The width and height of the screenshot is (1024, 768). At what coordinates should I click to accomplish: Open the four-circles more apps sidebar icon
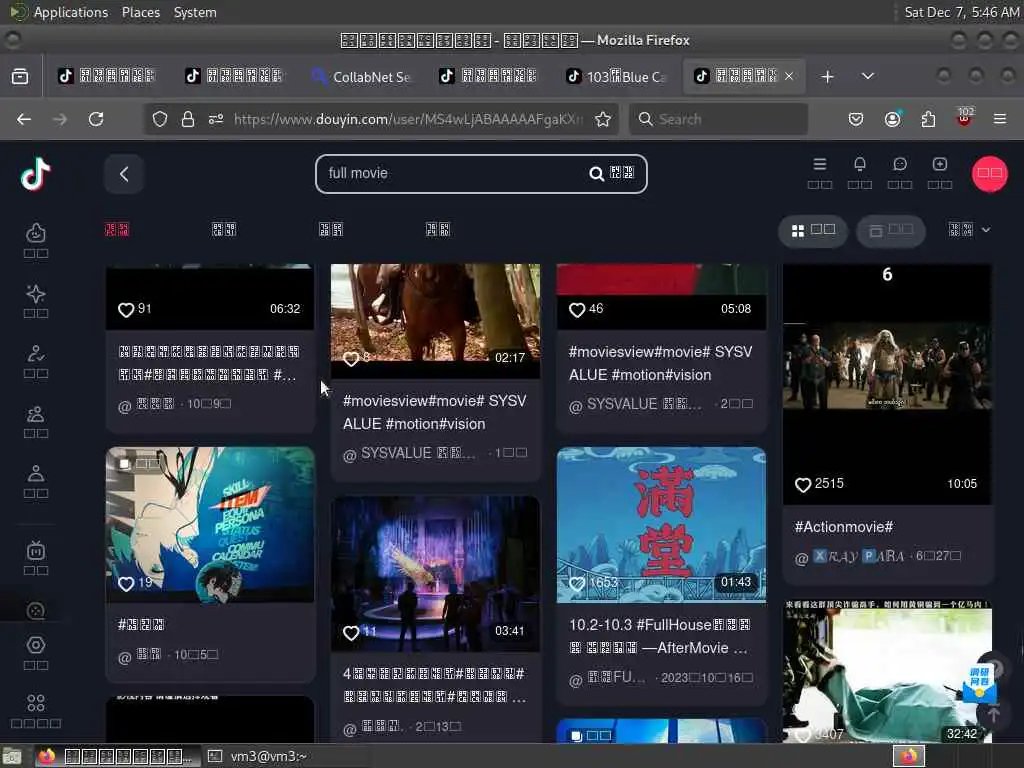coord(36,703)
